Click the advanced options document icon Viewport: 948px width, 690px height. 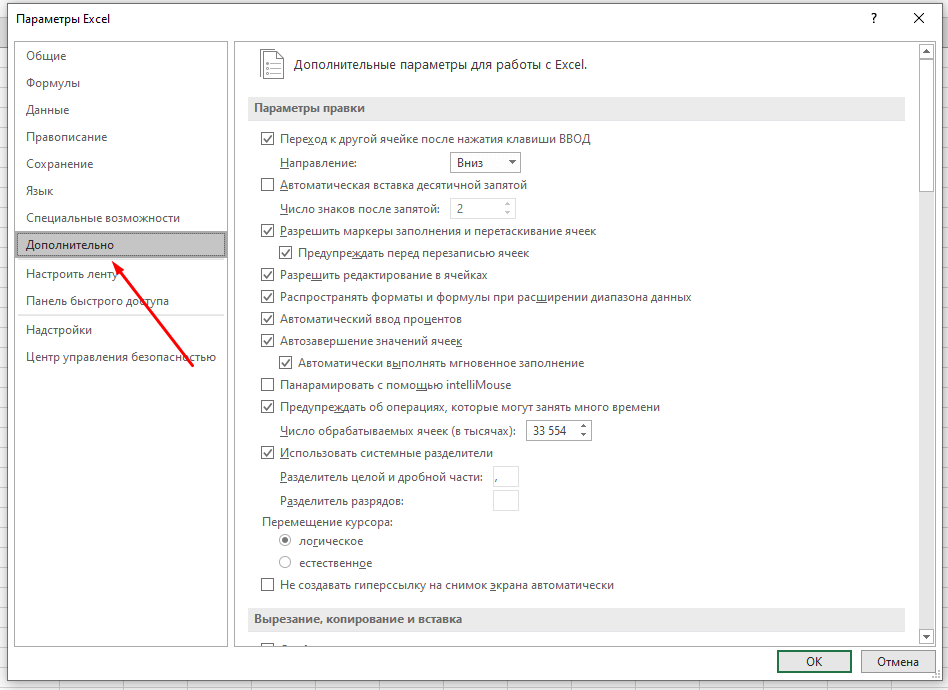[x=272, y=64]
